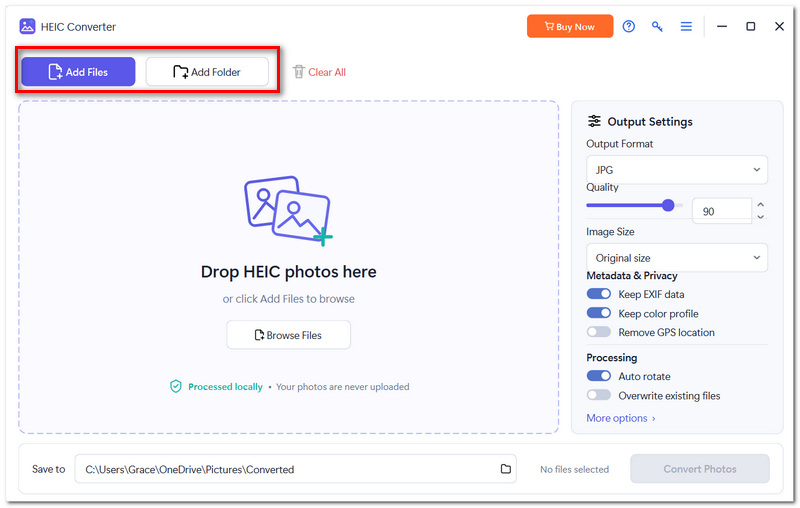
Task: Minimize the HEIC Converter window
Action: pos(721,27)
